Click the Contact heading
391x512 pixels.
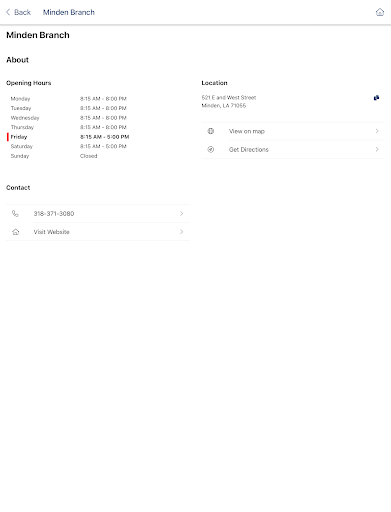point(18,188)
